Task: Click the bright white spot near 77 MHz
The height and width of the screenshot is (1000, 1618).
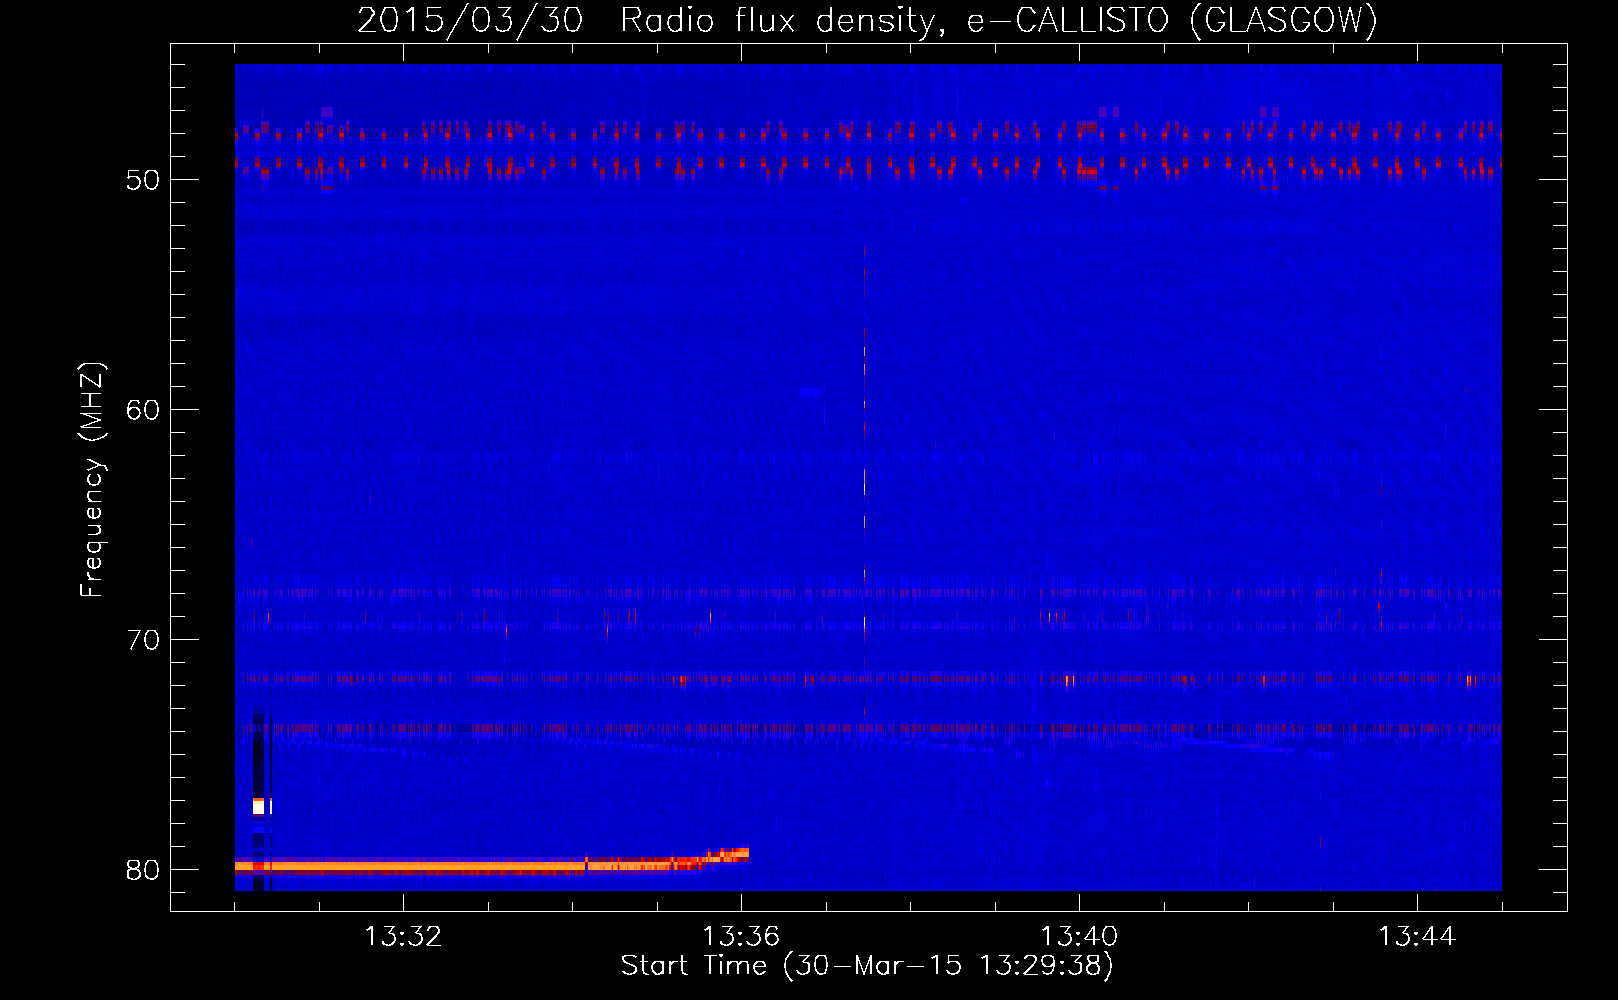Action: coord(259,806)
